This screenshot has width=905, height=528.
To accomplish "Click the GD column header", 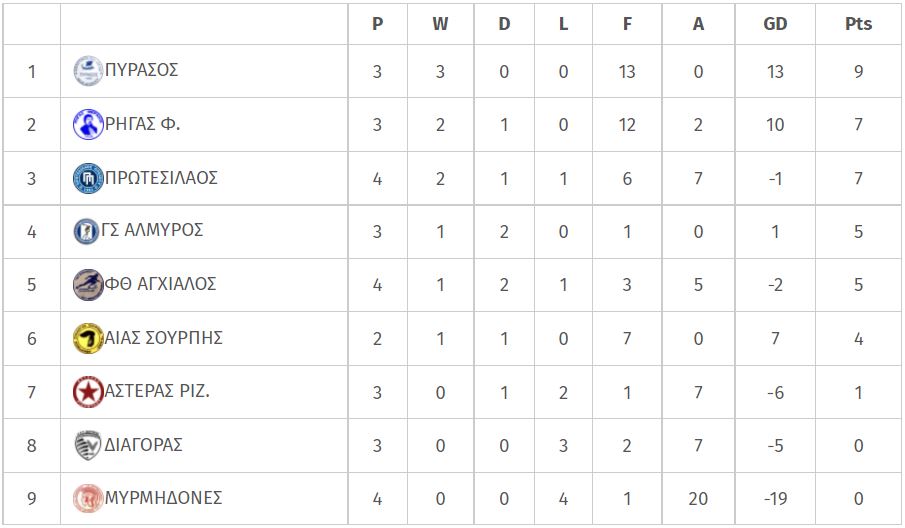I will (775, 24).
